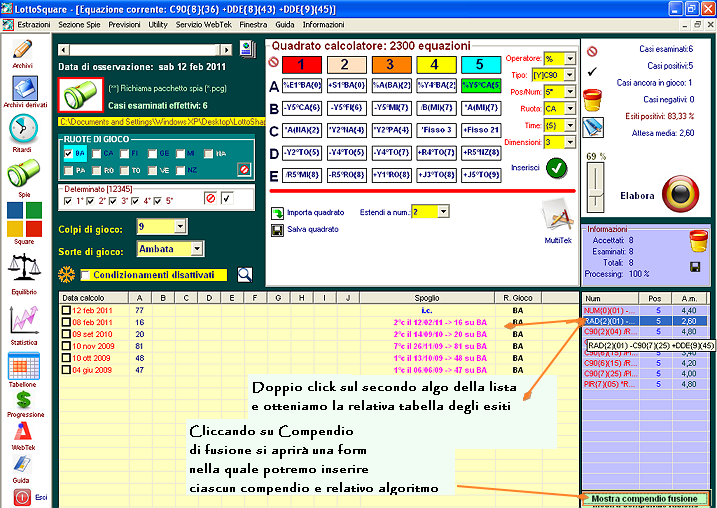
Task: Click the green Inserisci checkmark button
Action: click(556, 168)
